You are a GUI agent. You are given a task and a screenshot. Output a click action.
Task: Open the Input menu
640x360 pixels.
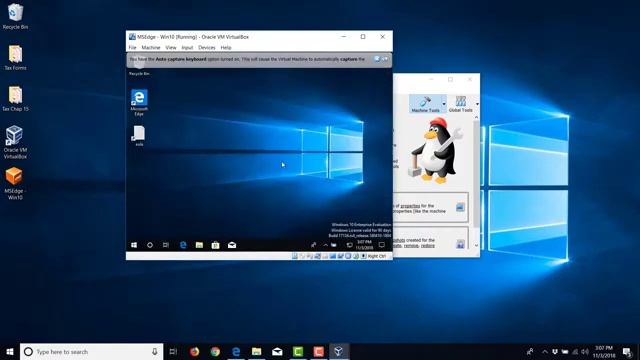tap(187, 48)
